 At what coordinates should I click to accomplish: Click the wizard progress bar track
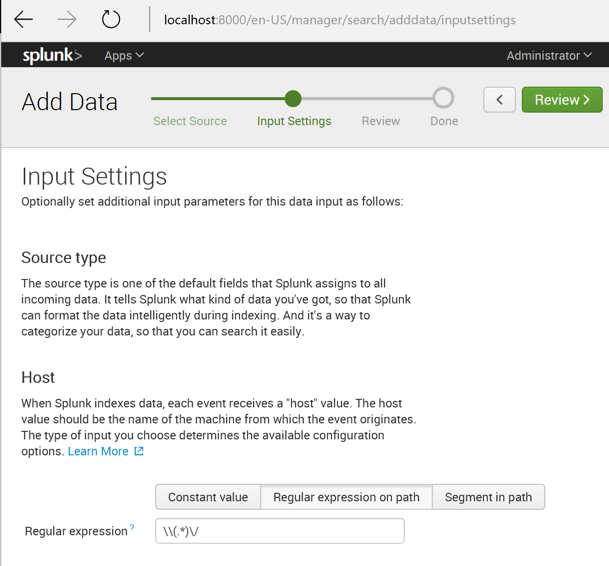(x=368, y=98)
